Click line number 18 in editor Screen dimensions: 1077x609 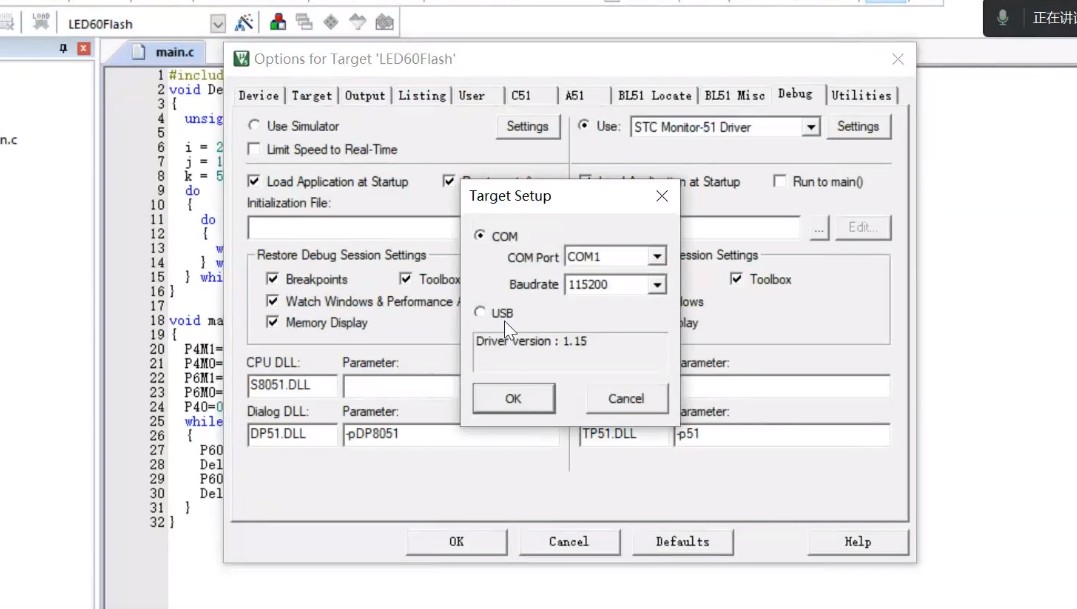pyautogui.click(x=157, y=321)
